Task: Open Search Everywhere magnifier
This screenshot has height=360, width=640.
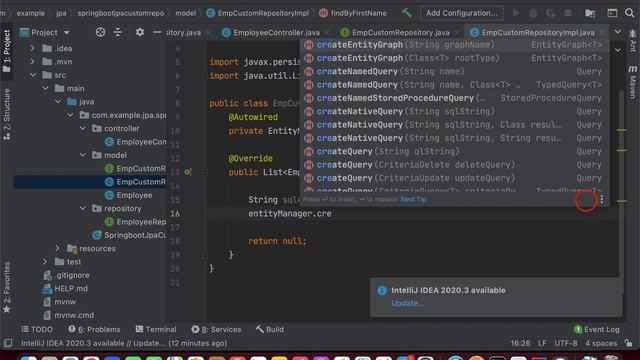Action: click(x=629, y=13)
